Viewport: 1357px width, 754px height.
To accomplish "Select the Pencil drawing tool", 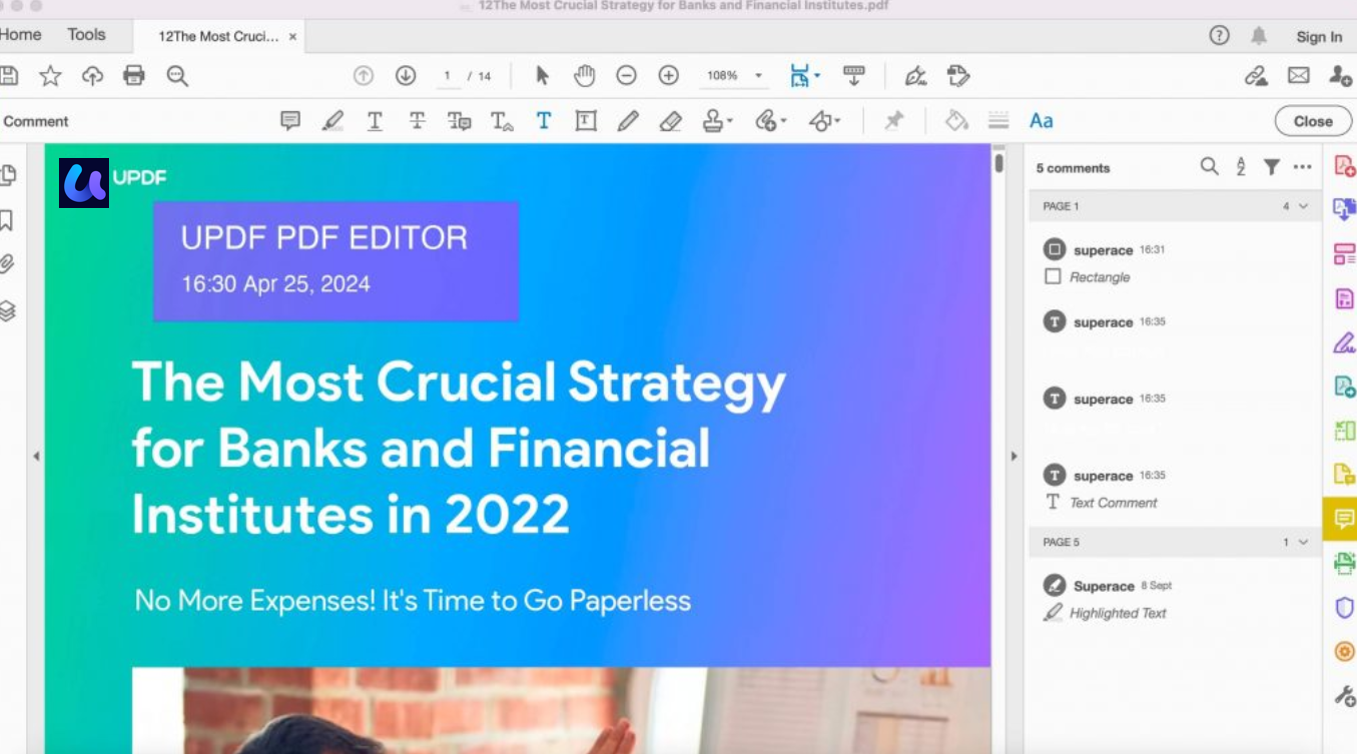I will [628, 121].
